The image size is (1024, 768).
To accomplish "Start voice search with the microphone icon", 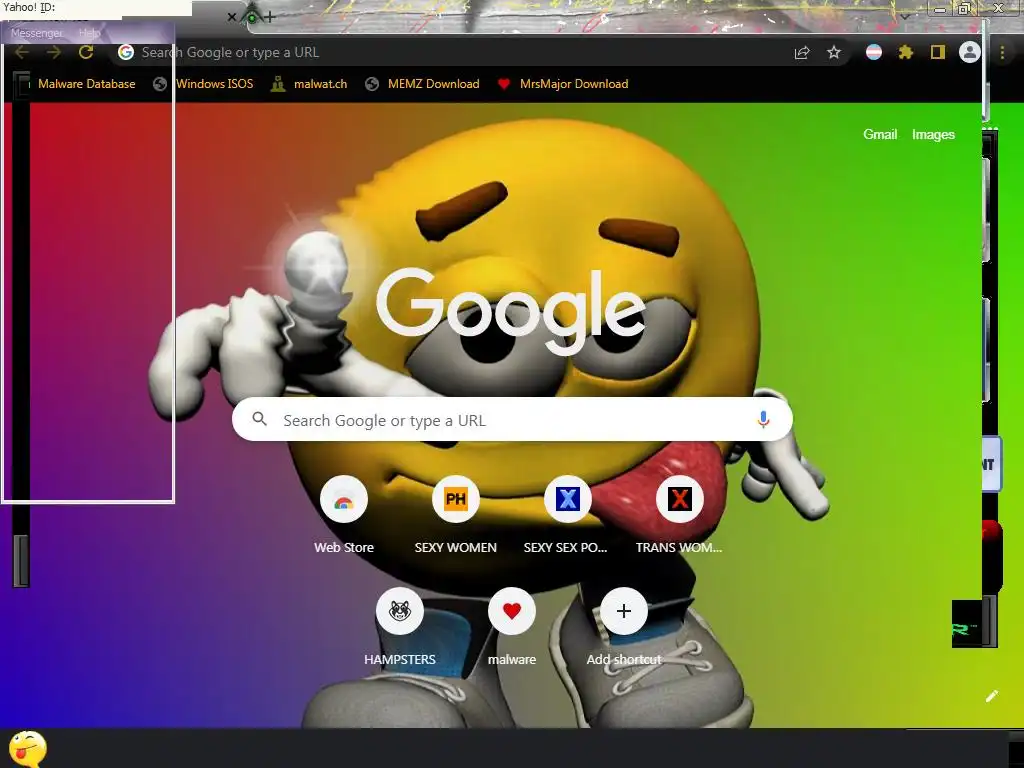I will coord(763,419).
